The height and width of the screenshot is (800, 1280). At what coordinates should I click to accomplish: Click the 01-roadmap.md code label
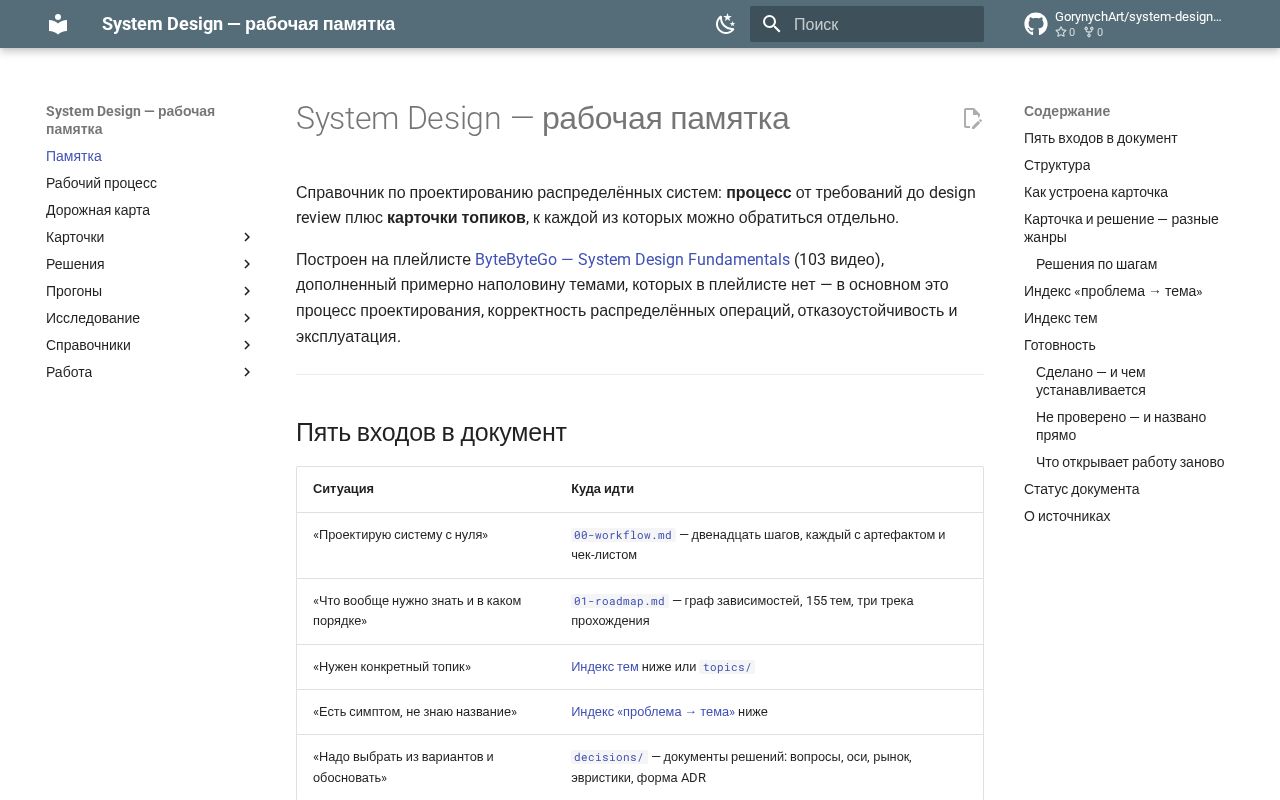click(620, 601)
